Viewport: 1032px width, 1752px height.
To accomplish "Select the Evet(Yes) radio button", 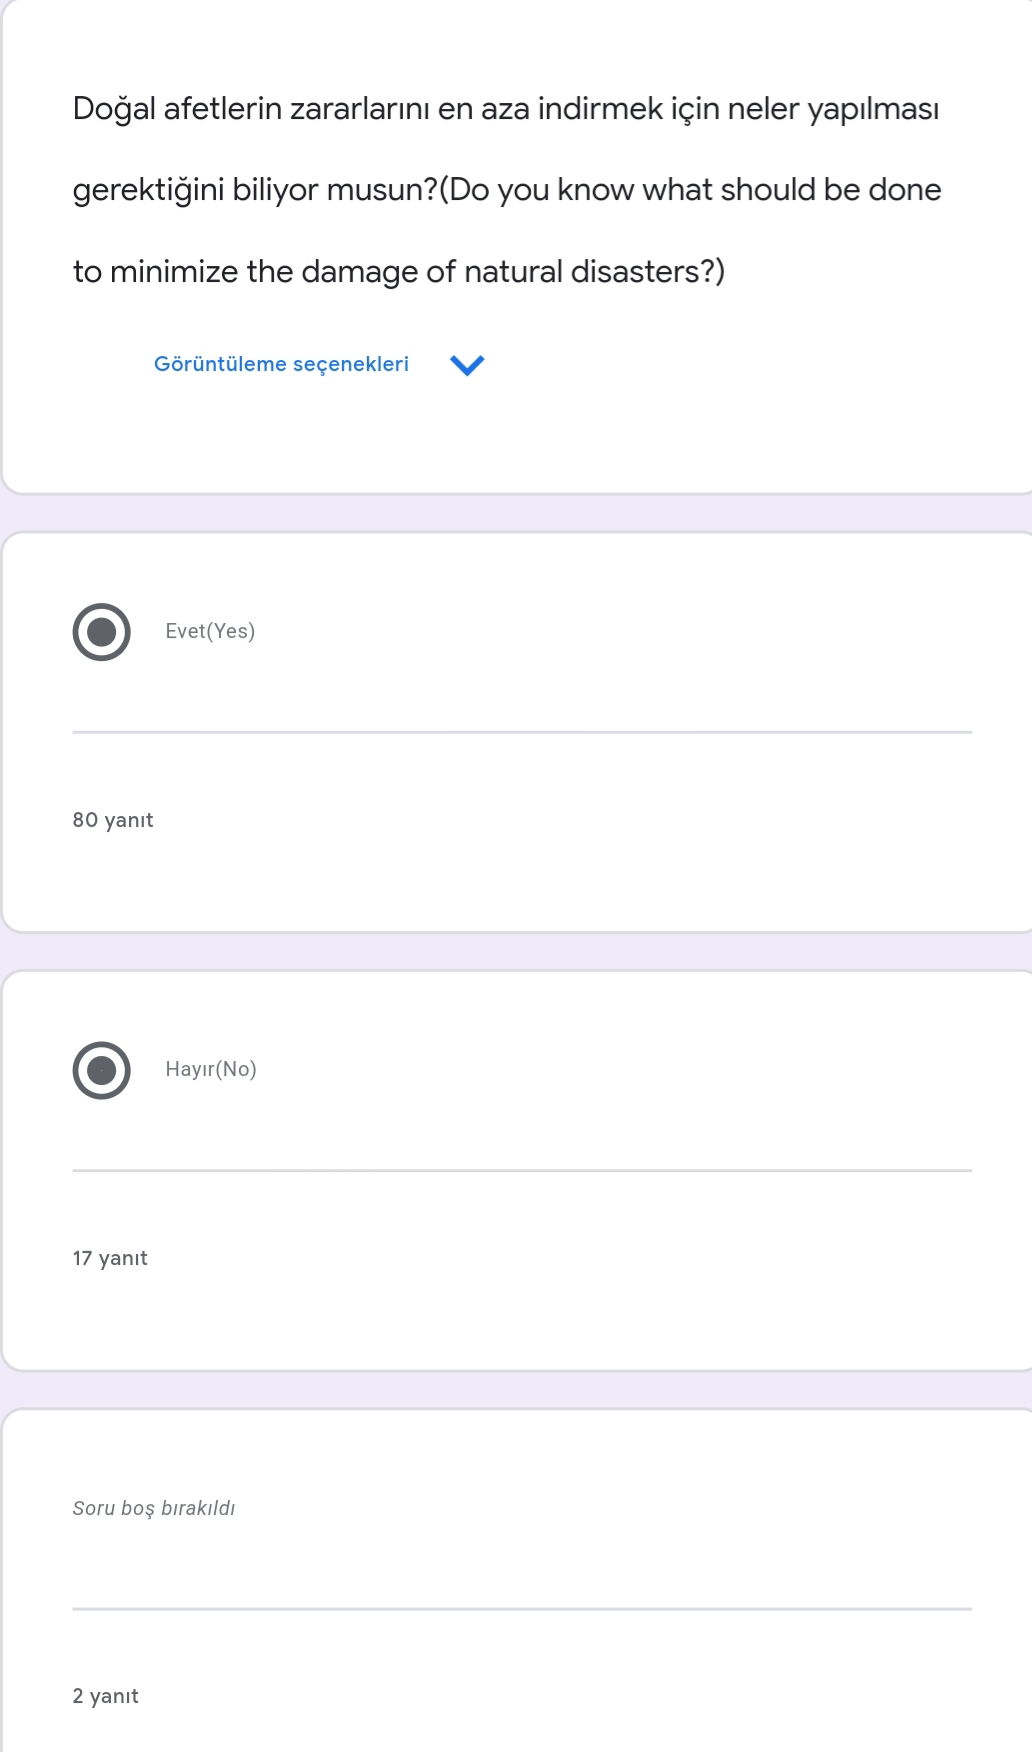I will point(102,632).
